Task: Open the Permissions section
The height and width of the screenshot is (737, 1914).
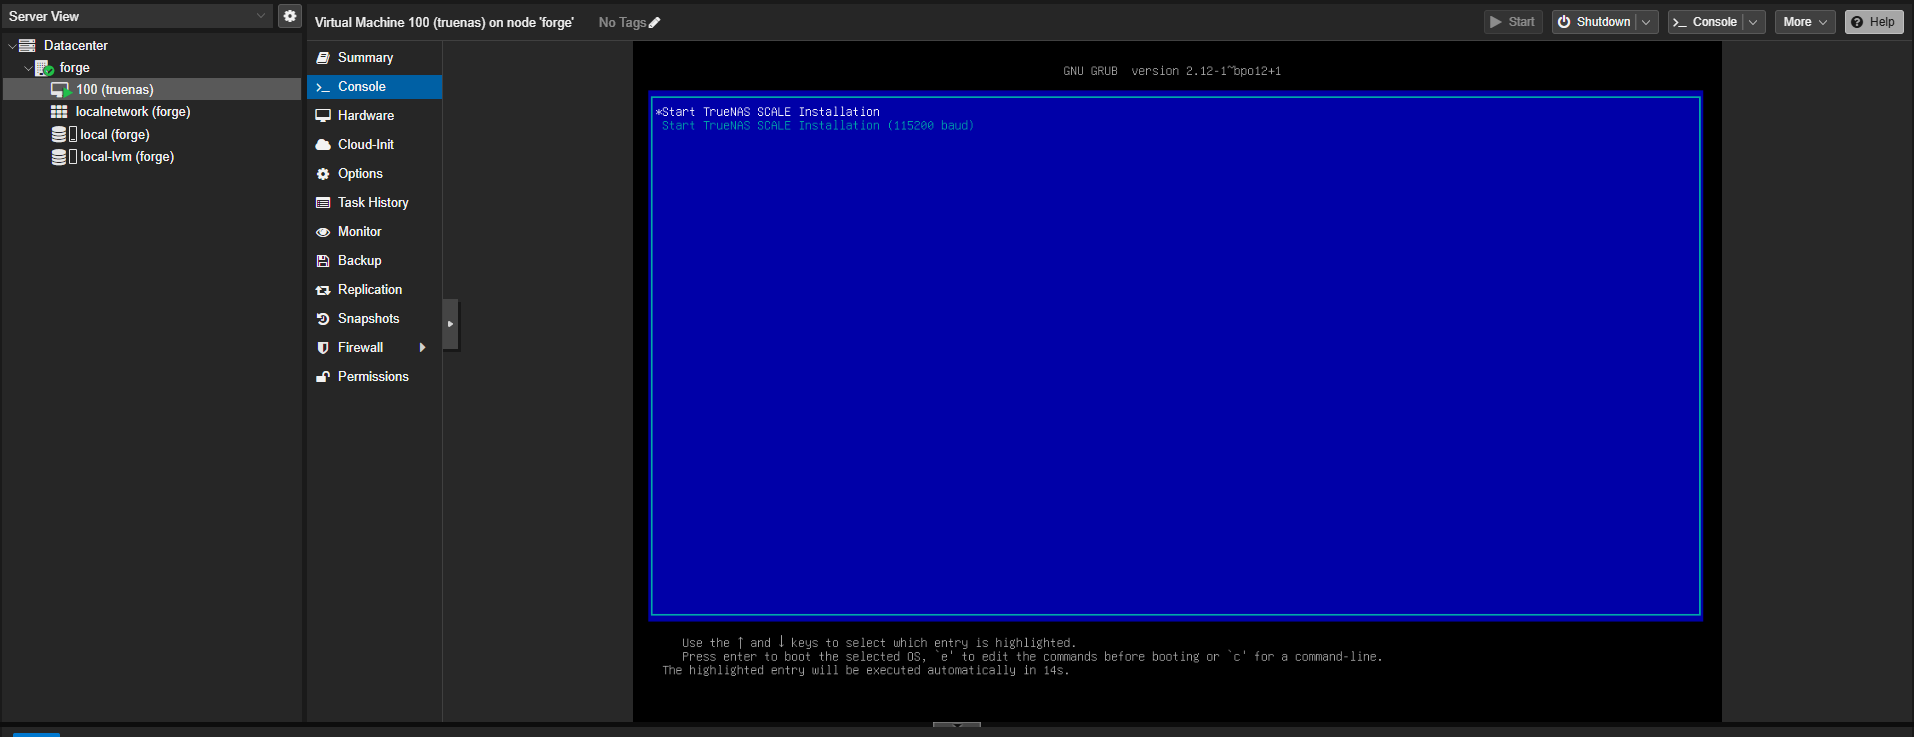Action: (372, 377)
